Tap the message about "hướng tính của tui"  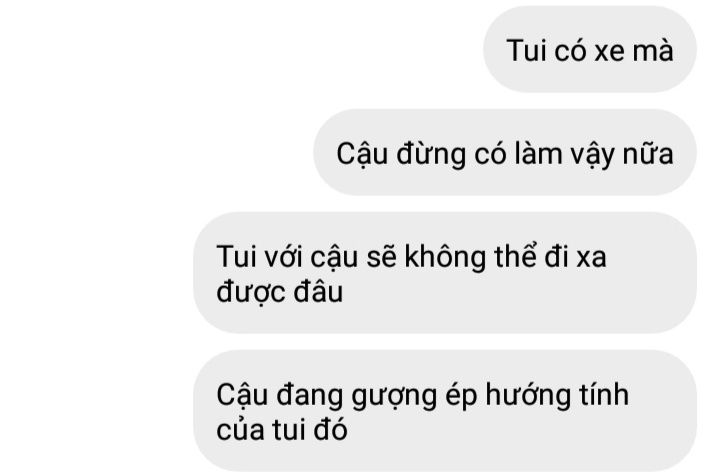pyautogui.click(x=445, y=410)
